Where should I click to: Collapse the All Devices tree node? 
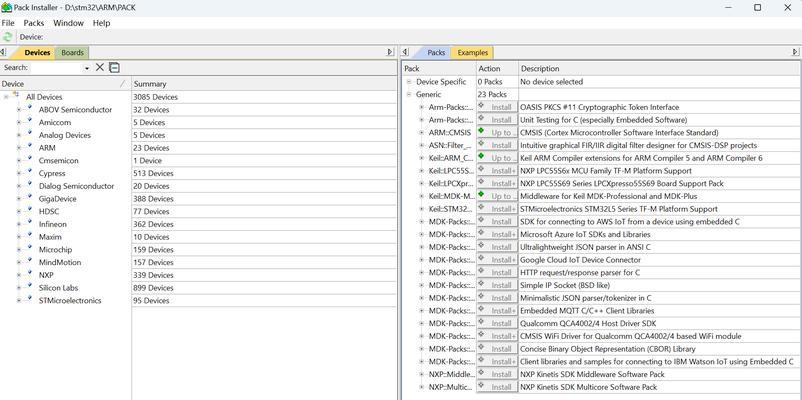coord(6,97)
